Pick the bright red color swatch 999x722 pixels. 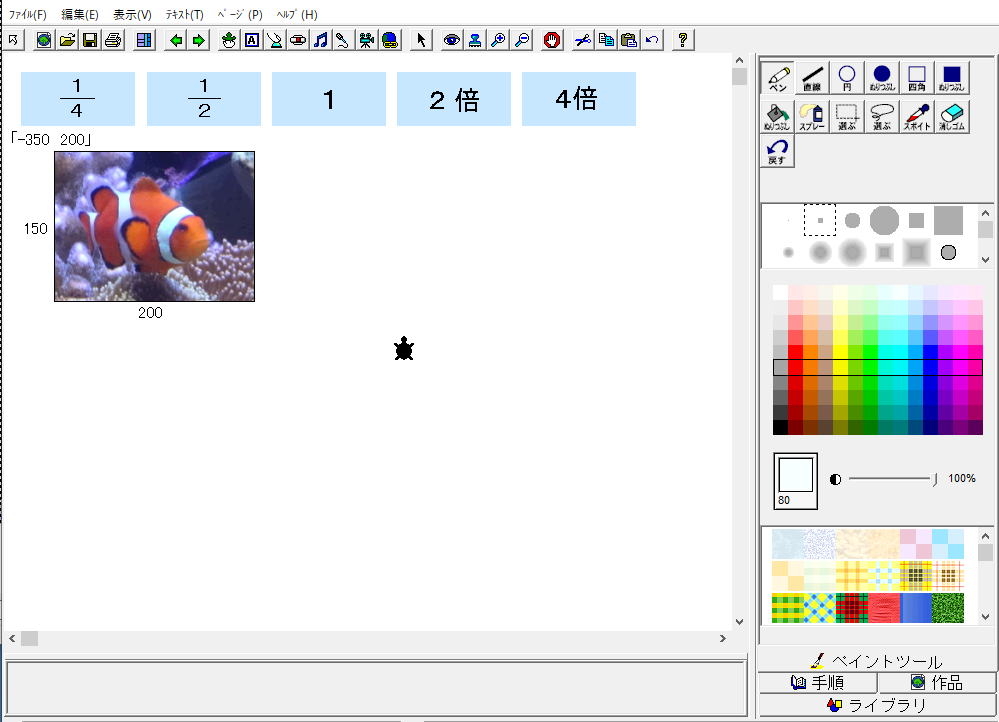click(x=796, y=352)
